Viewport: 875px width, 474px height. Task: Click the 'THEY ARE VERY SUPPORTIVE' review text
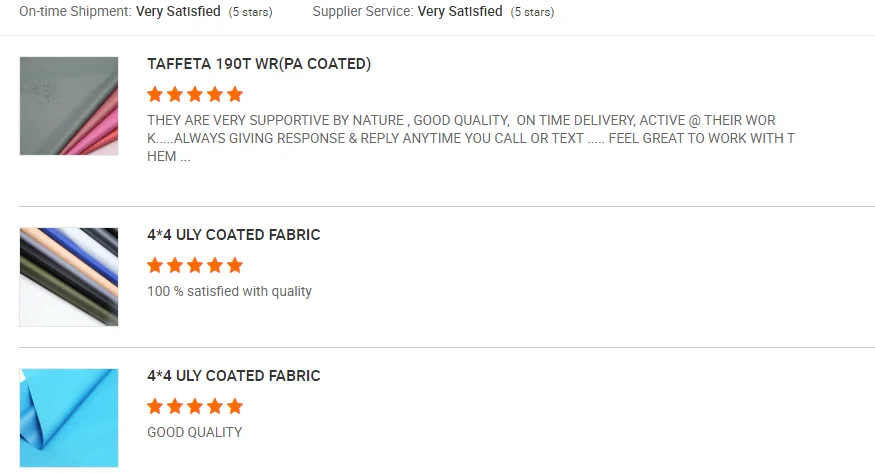pos(470,138)
